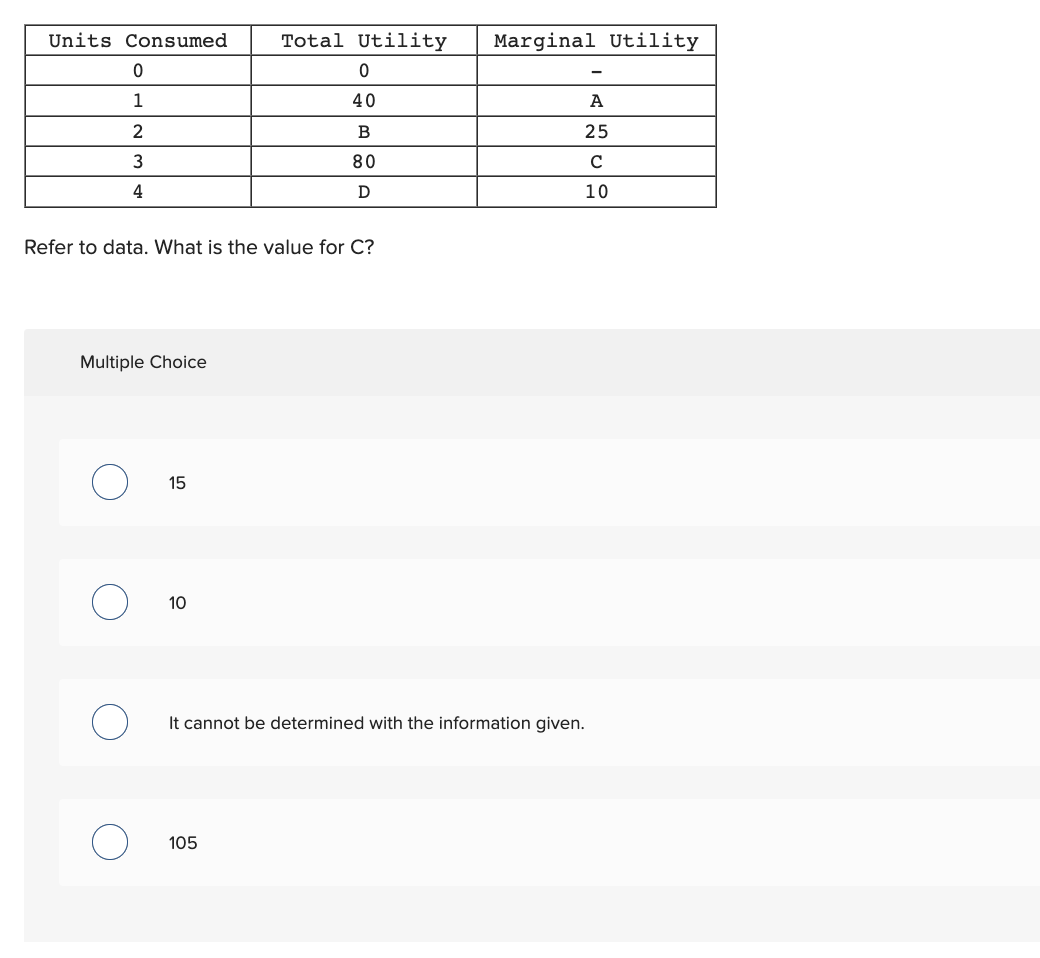The image size is (1040, 958).
Task: Choose 'It cannot be determined with the information given'
Action: (x=109, y=722)
